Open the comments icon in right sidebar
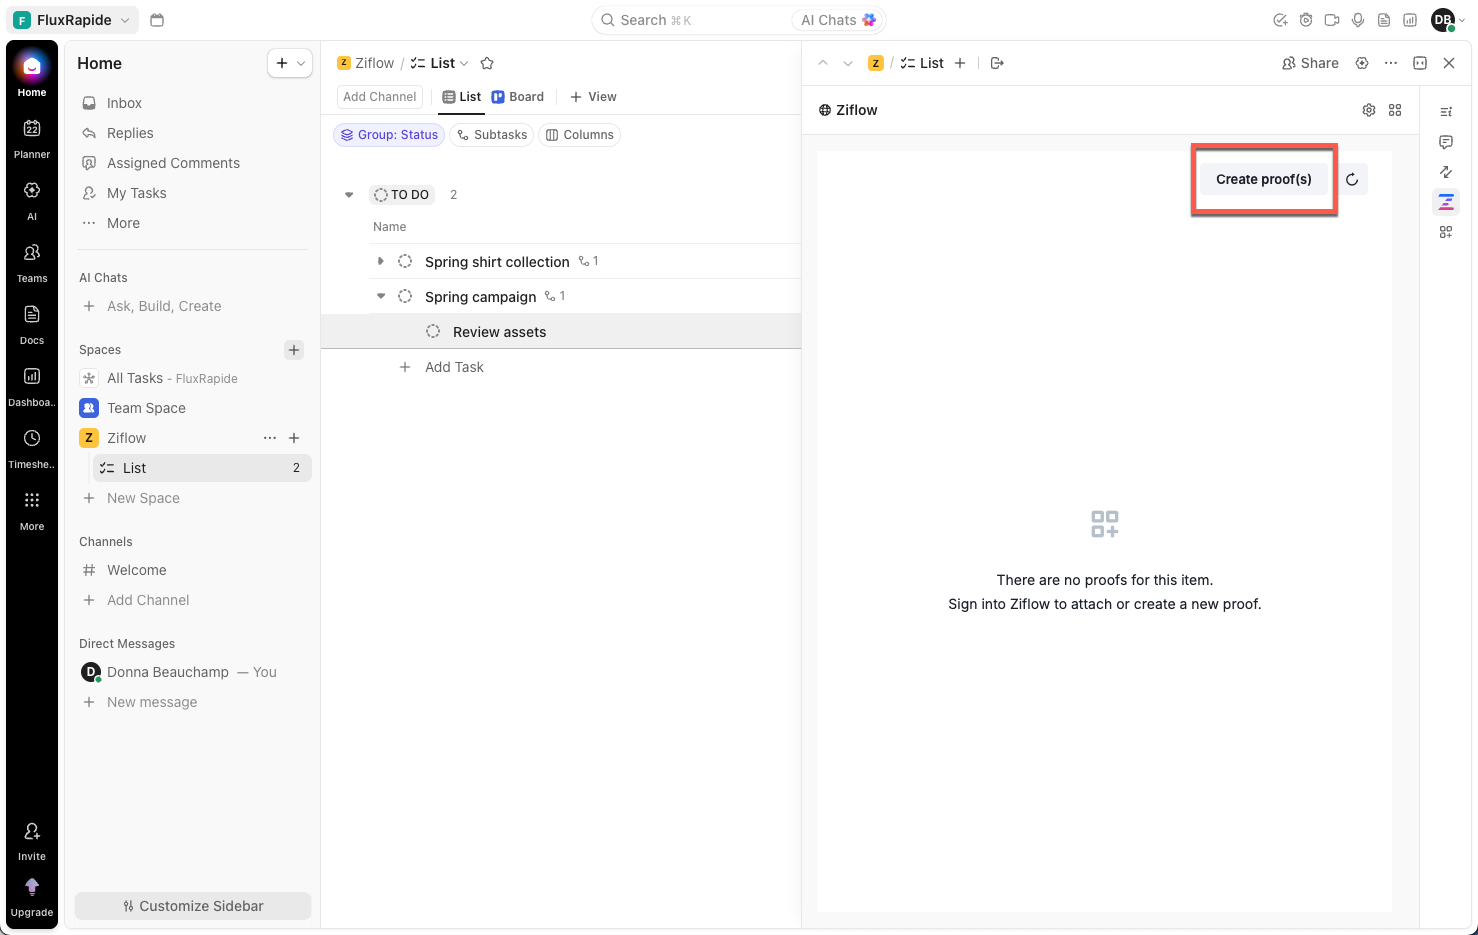1478x935 pixels. (x=1446, y=142)
